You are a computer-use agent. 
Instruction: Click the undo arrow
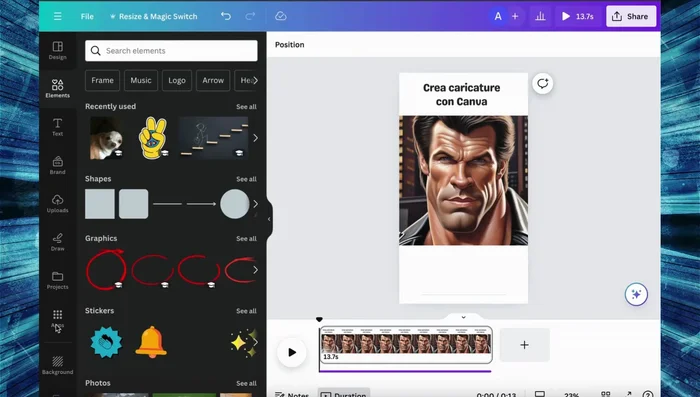click(226, 17)
